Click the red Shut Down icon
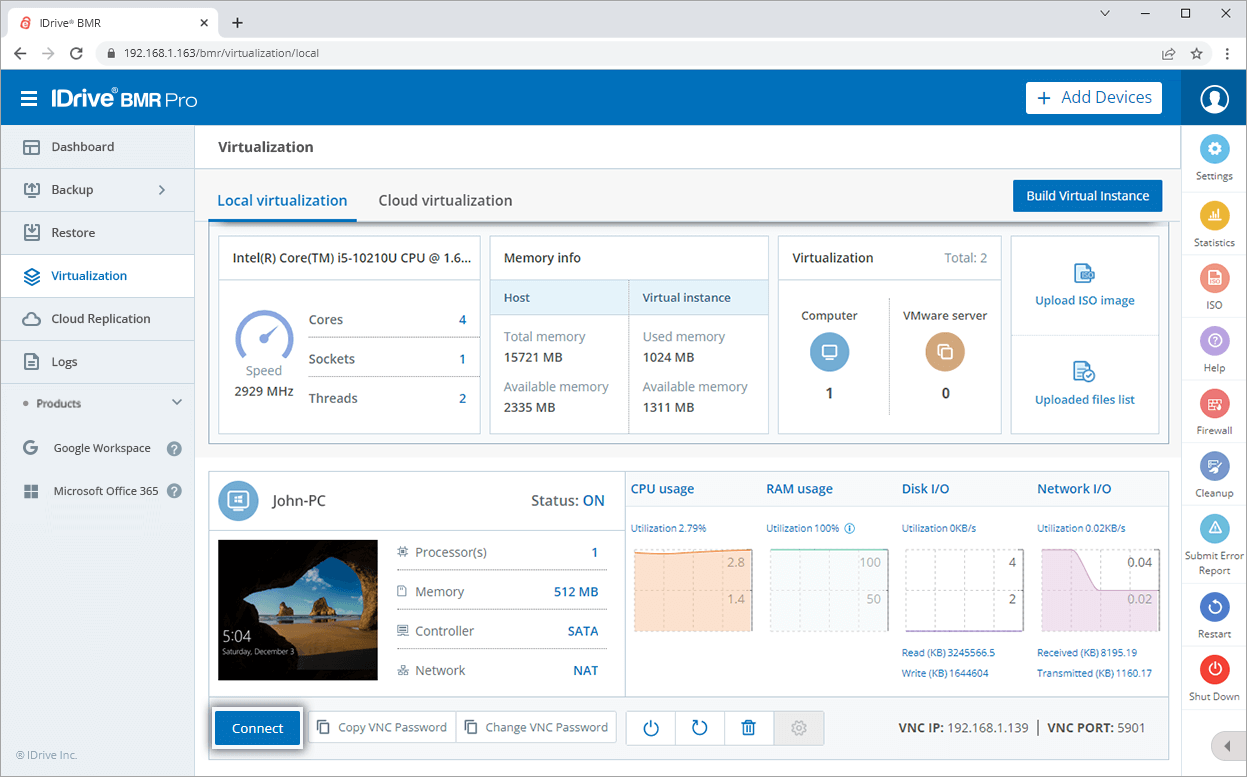The width and height of the screenshot is (1247, 777). 1214,669
